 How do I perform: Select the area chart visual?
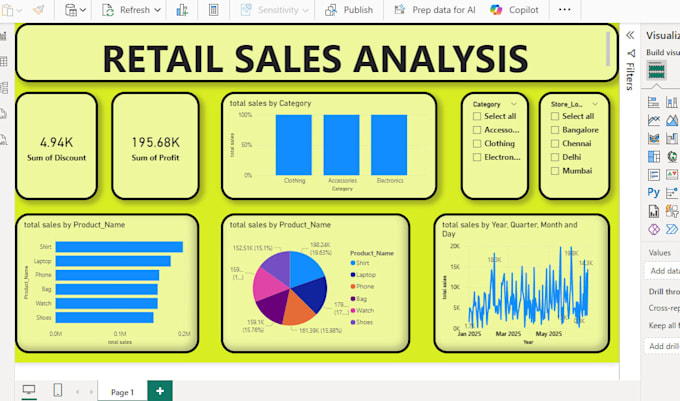click(x=672, y=120)
